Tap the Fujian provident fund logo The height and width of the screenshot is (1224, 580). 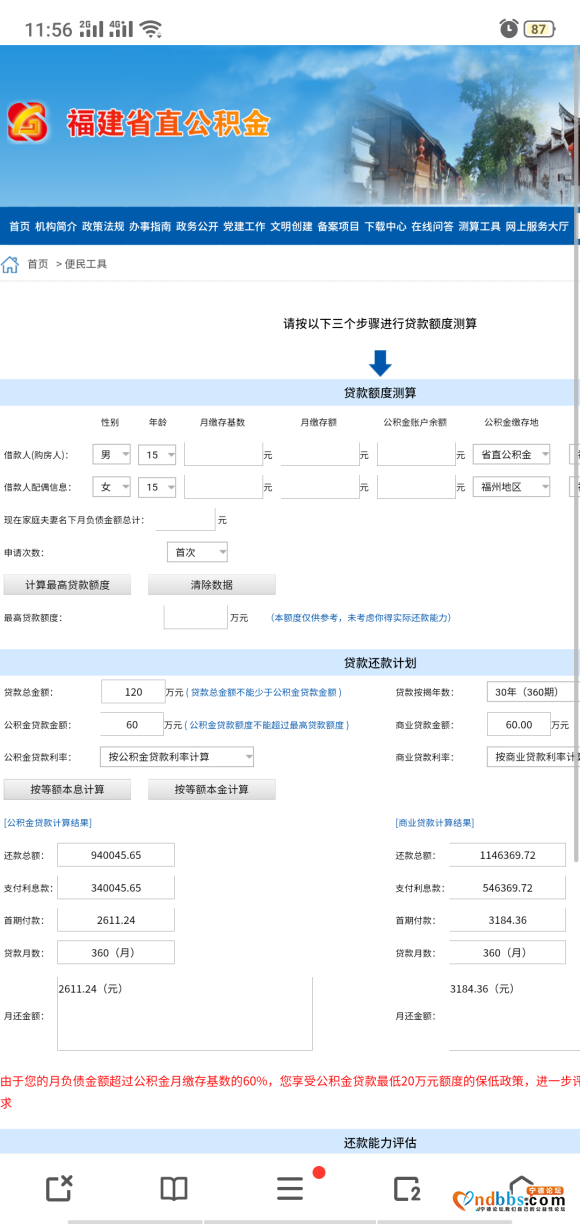[28, 123]
